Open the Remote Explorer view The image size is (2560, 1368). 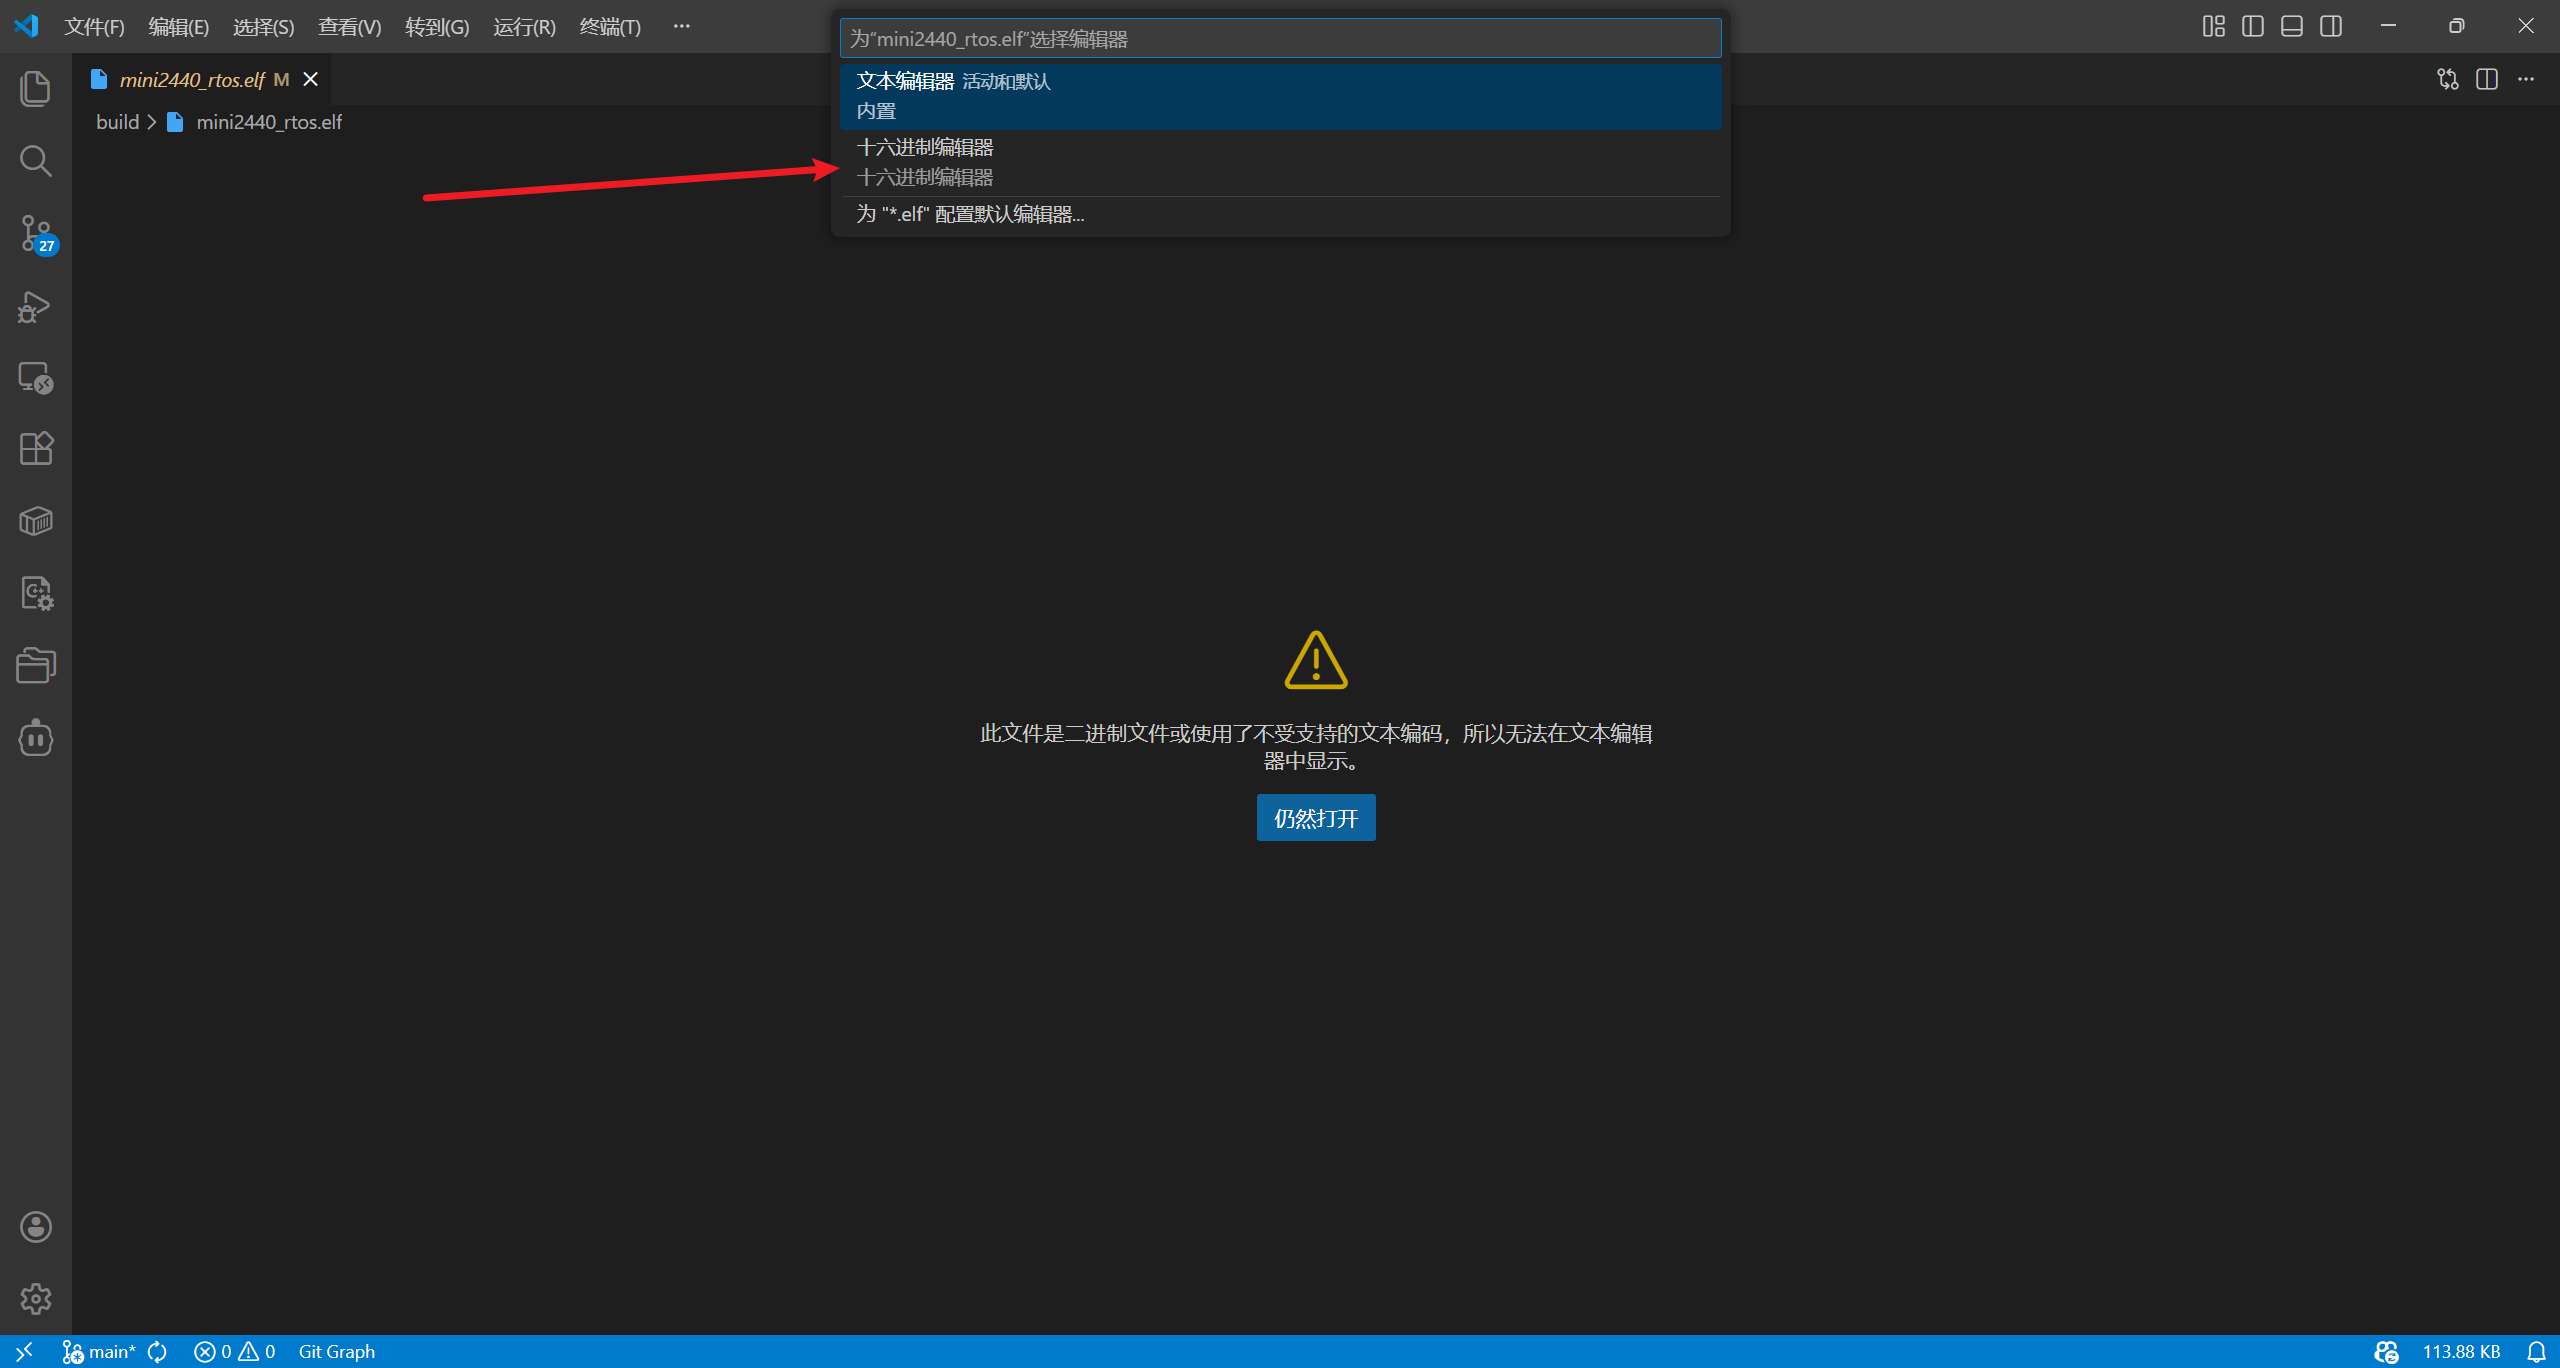pos(36,378)
